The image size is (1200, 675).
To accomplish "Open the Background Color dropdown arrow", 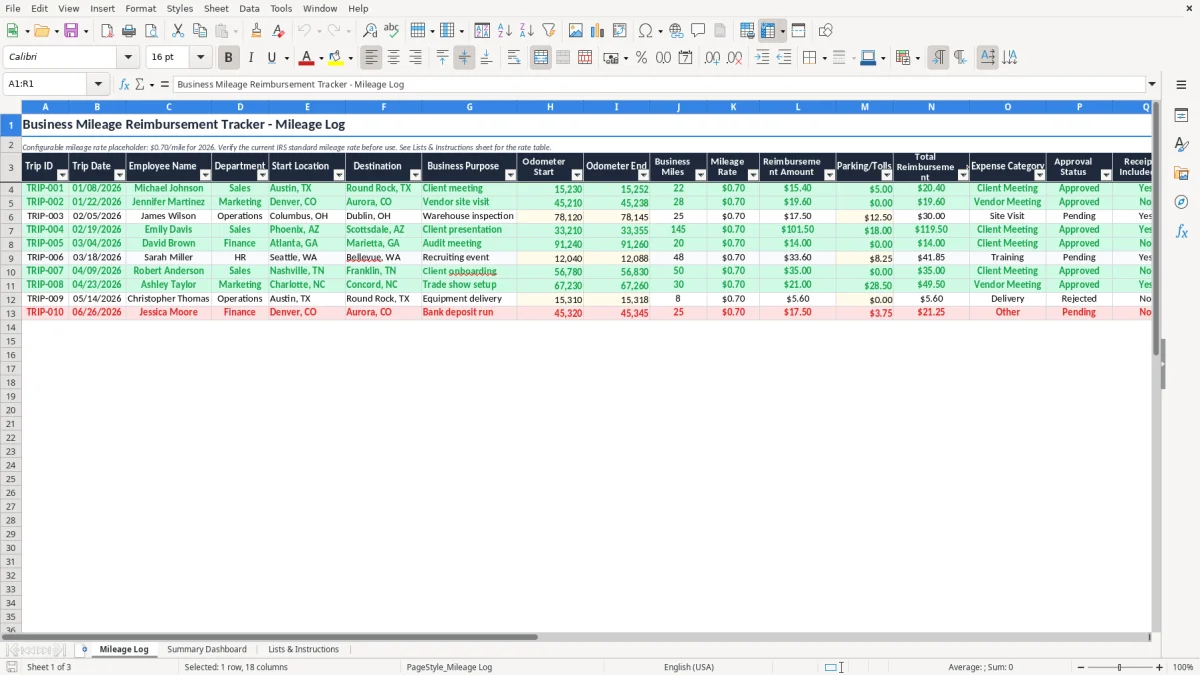I will pos(350,58).
